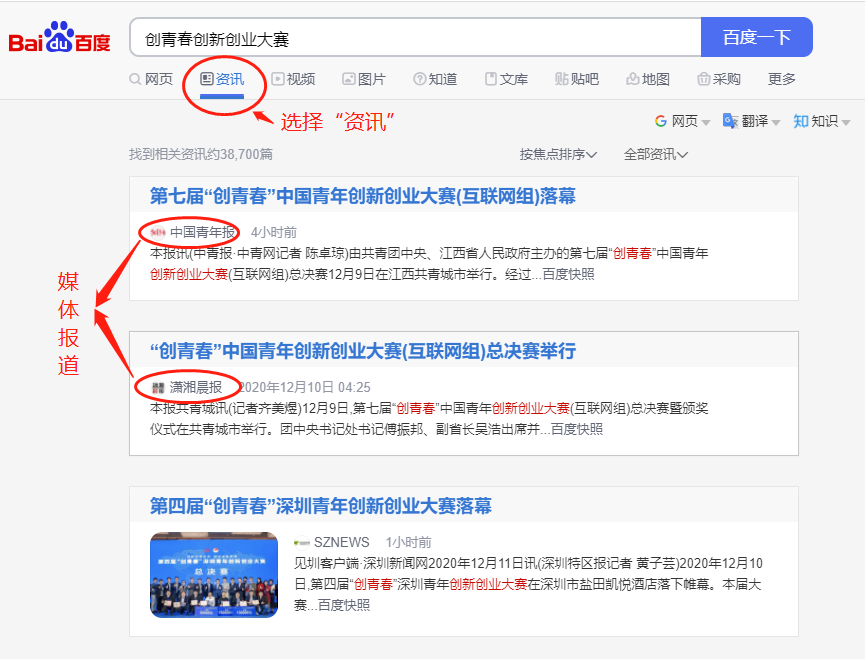The width and height of the screenshot is (865, 659).
Task: Click the 百度一下 search button
Action: pos(756,37)
